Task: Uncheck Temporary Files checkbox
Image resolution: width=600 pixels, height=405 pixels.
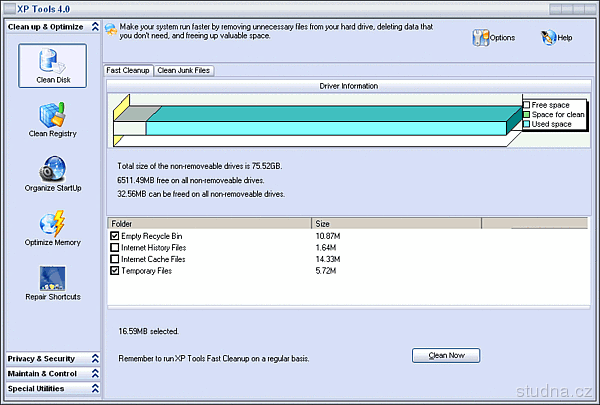Action: 114,270
